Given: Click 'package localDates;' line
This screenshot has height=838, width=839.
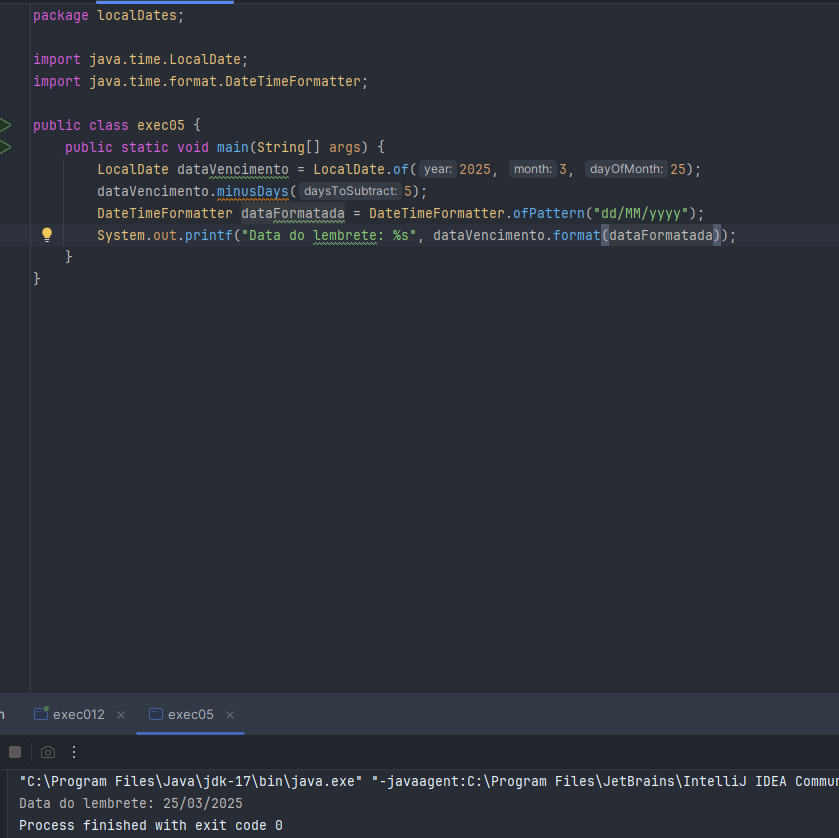Looking at the screenshot, I should (109, 16).
